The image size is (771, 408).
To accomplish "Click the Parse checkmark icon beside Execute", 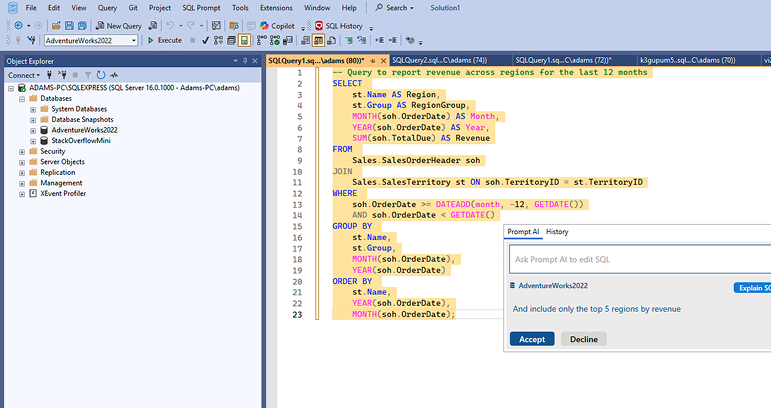I will [x=205, y=41].
